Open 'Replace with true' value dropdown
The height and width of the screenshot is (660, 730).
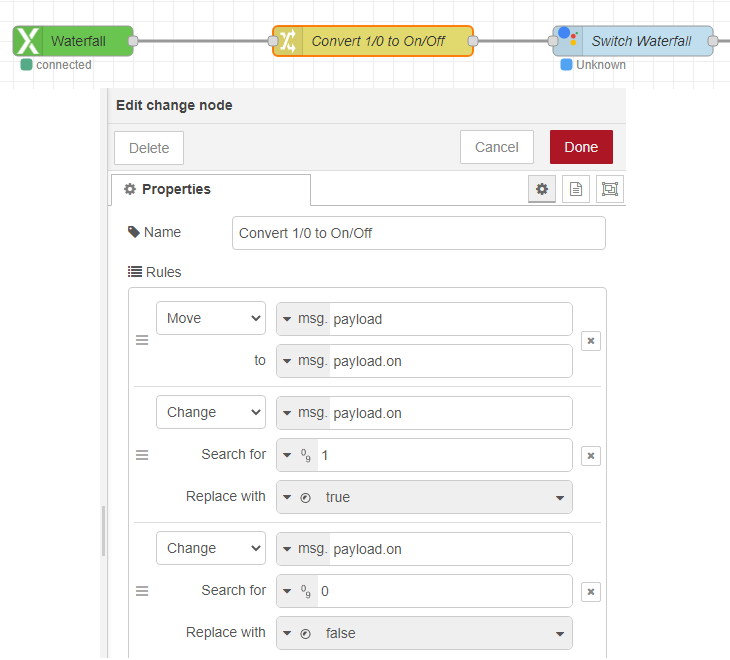(x=559, y=497)
